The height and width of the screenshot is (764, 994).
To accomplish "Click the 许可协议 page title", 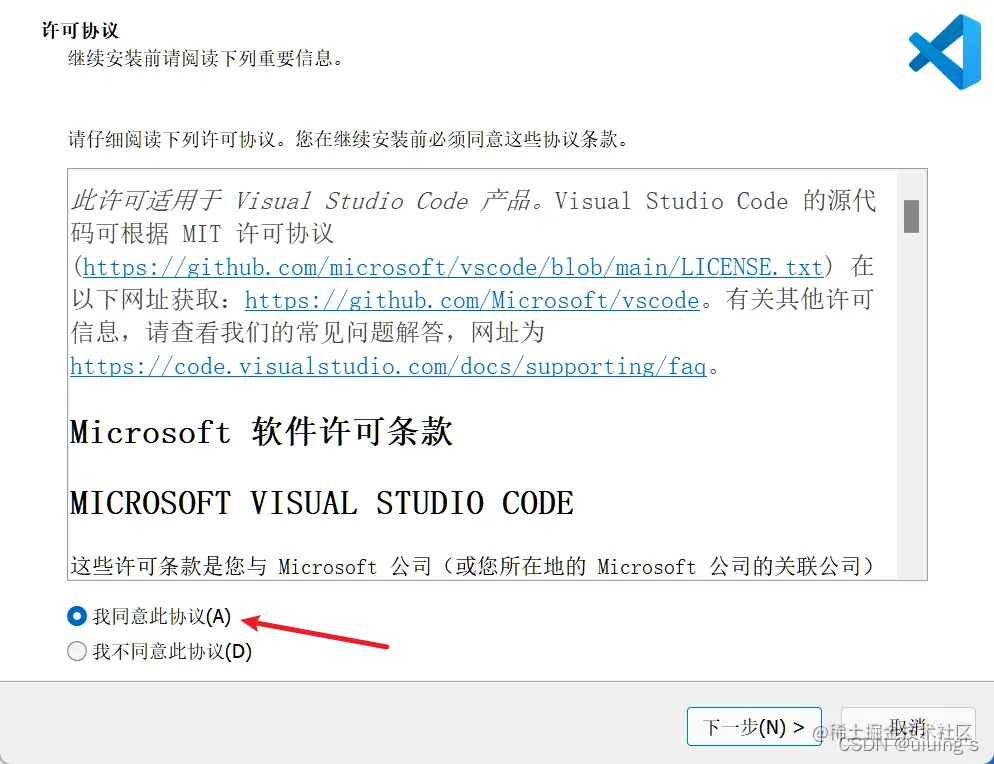I will click(80, 30).
